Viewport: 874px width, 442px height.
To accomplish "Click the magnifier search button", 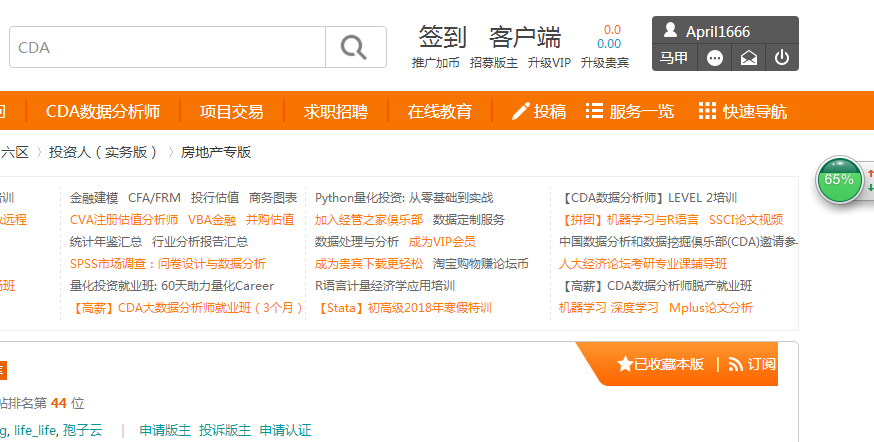I will 356,47.
